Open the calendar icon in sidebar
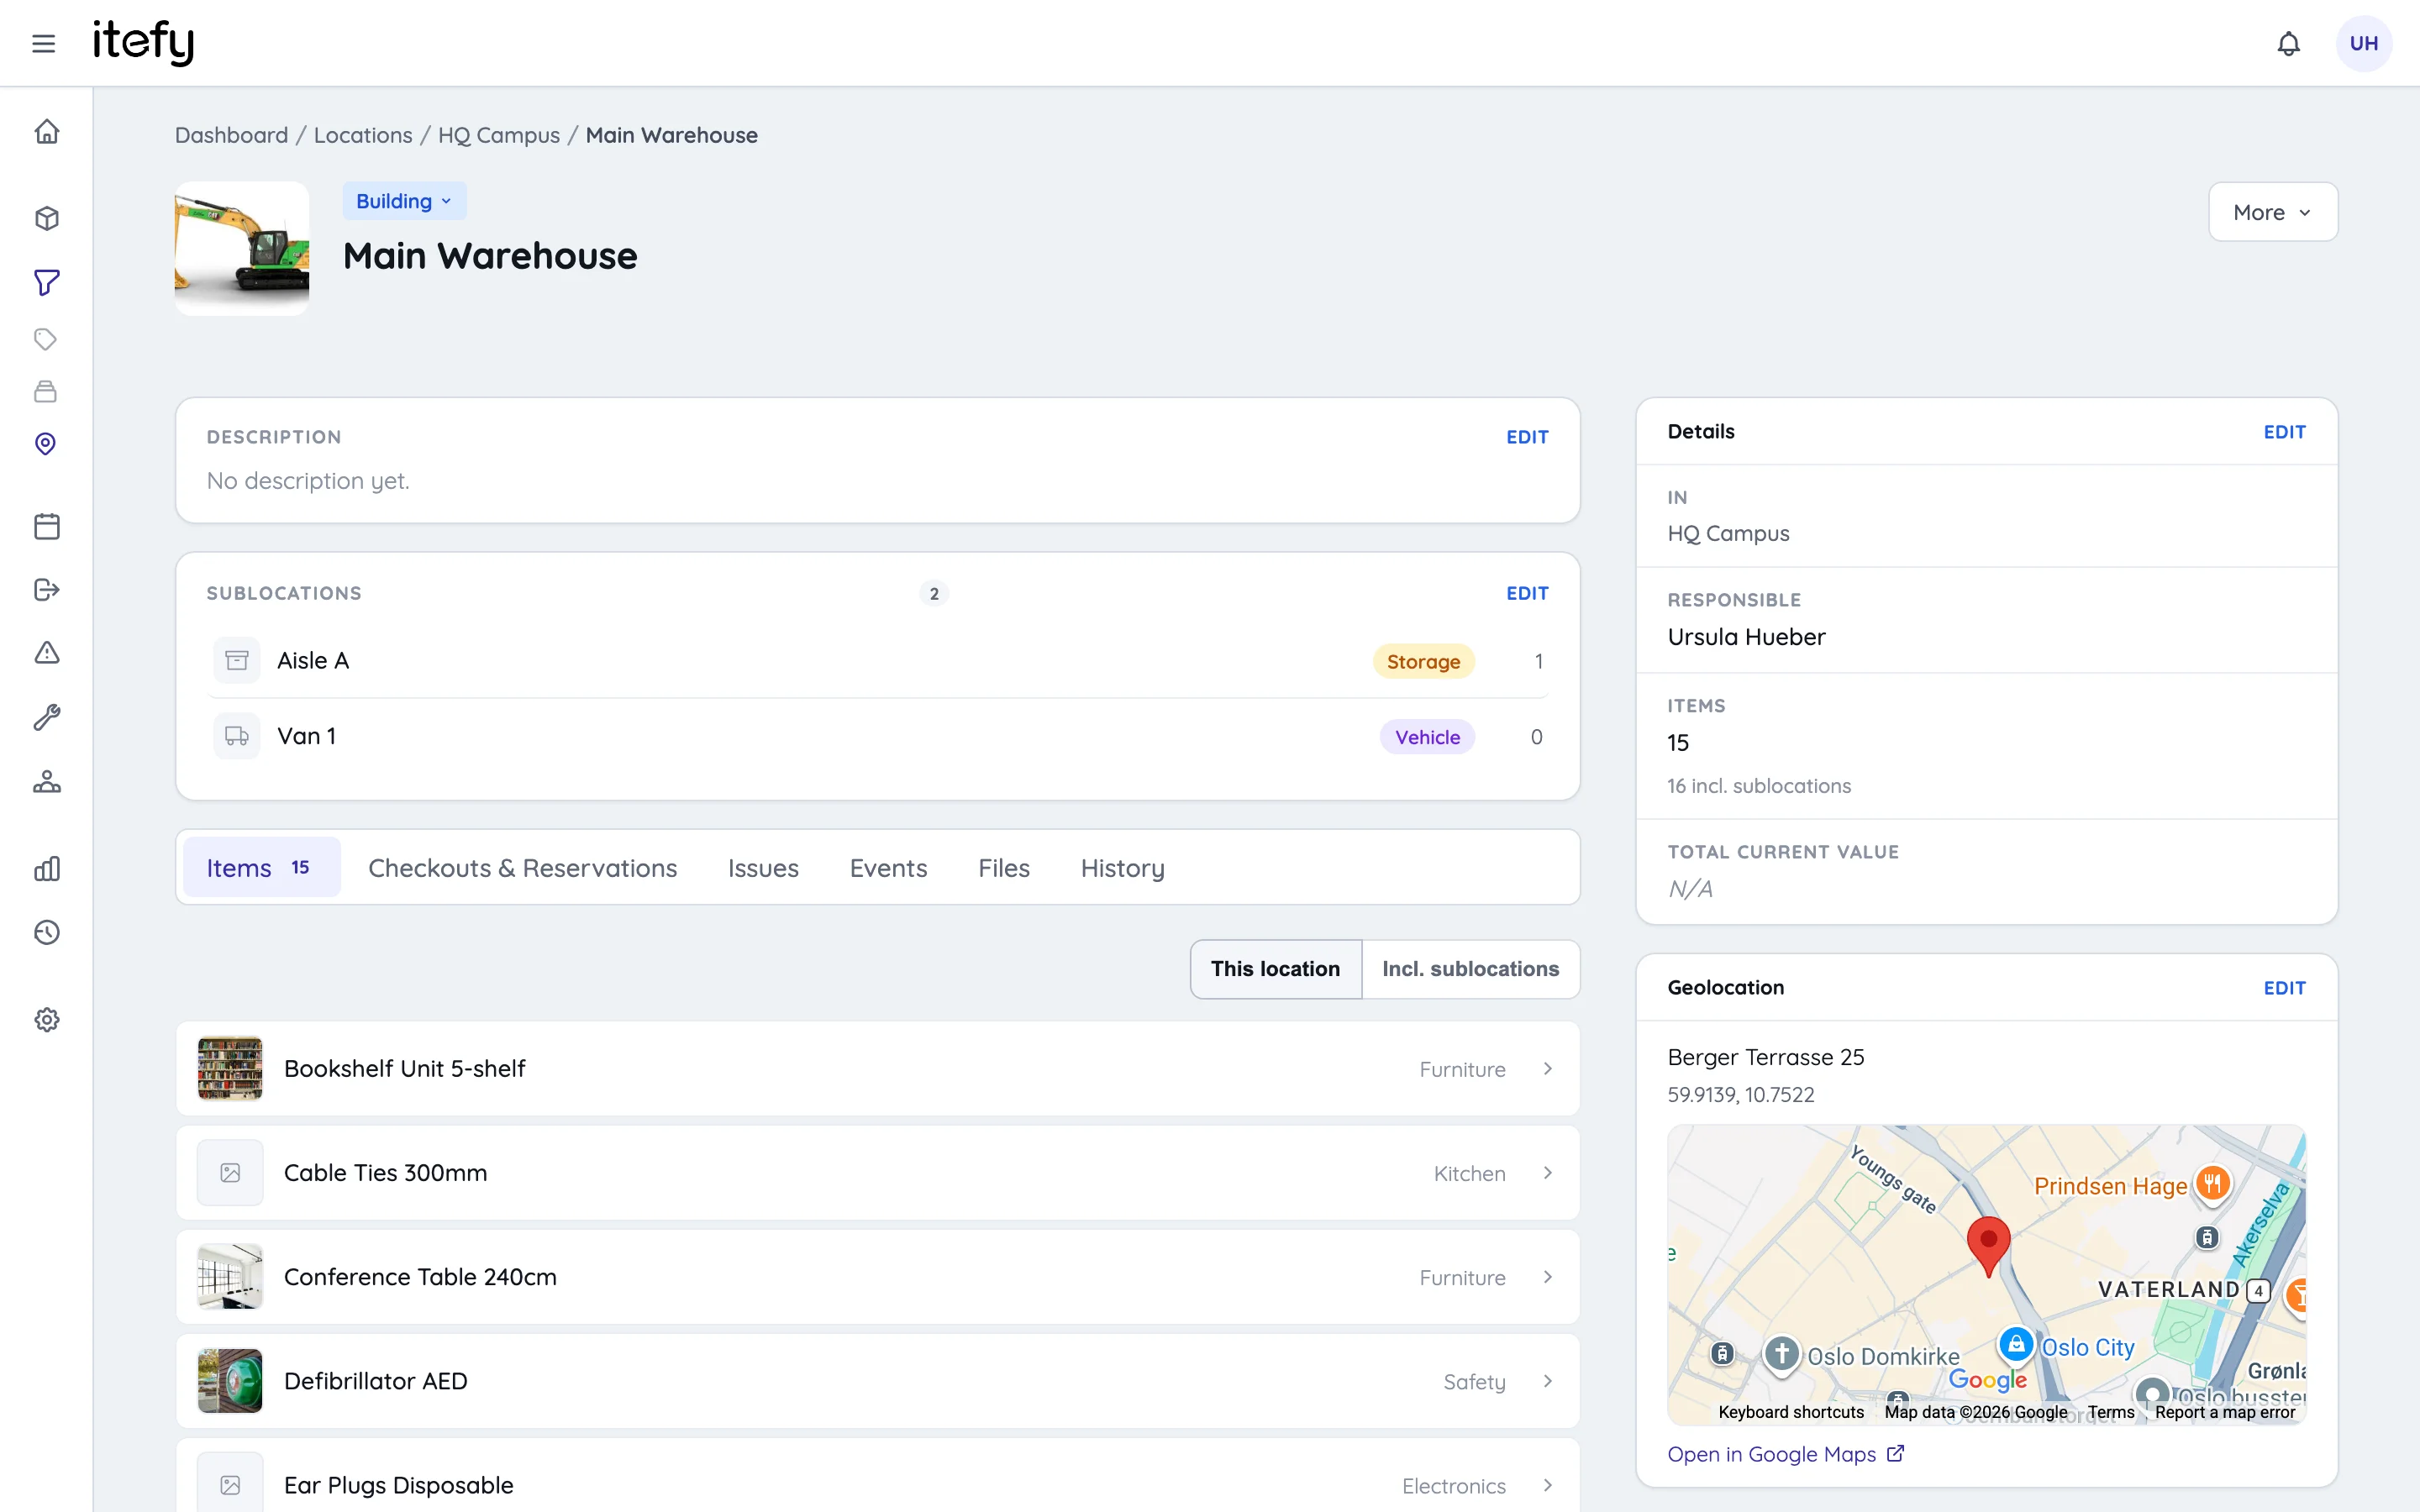 tap(46, 526)
